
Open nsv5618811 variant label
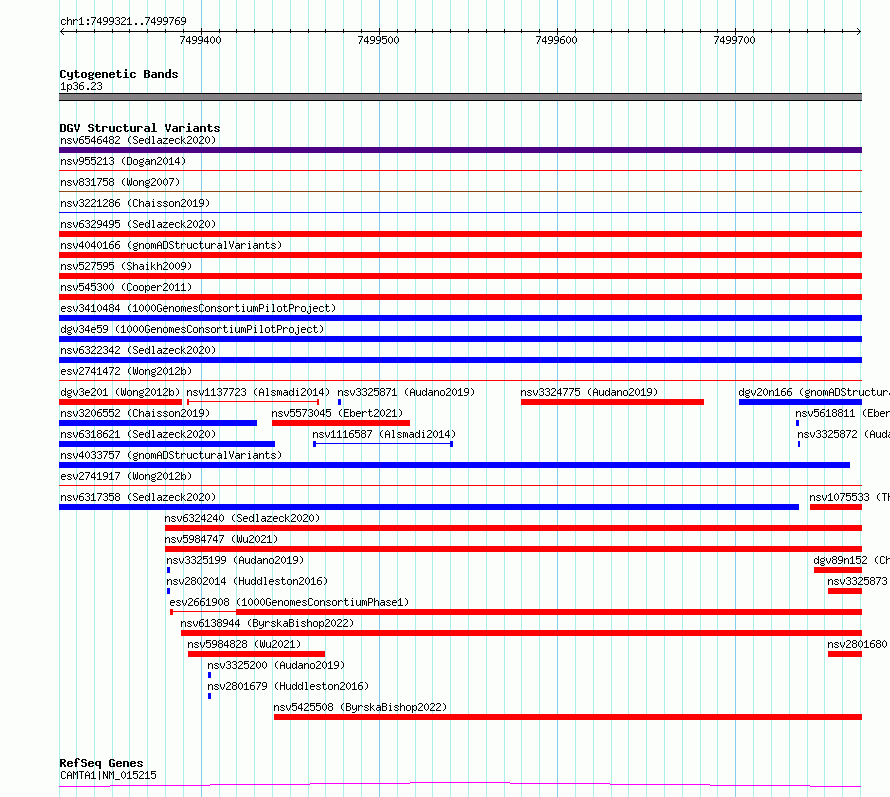click(x=842, y=413)
